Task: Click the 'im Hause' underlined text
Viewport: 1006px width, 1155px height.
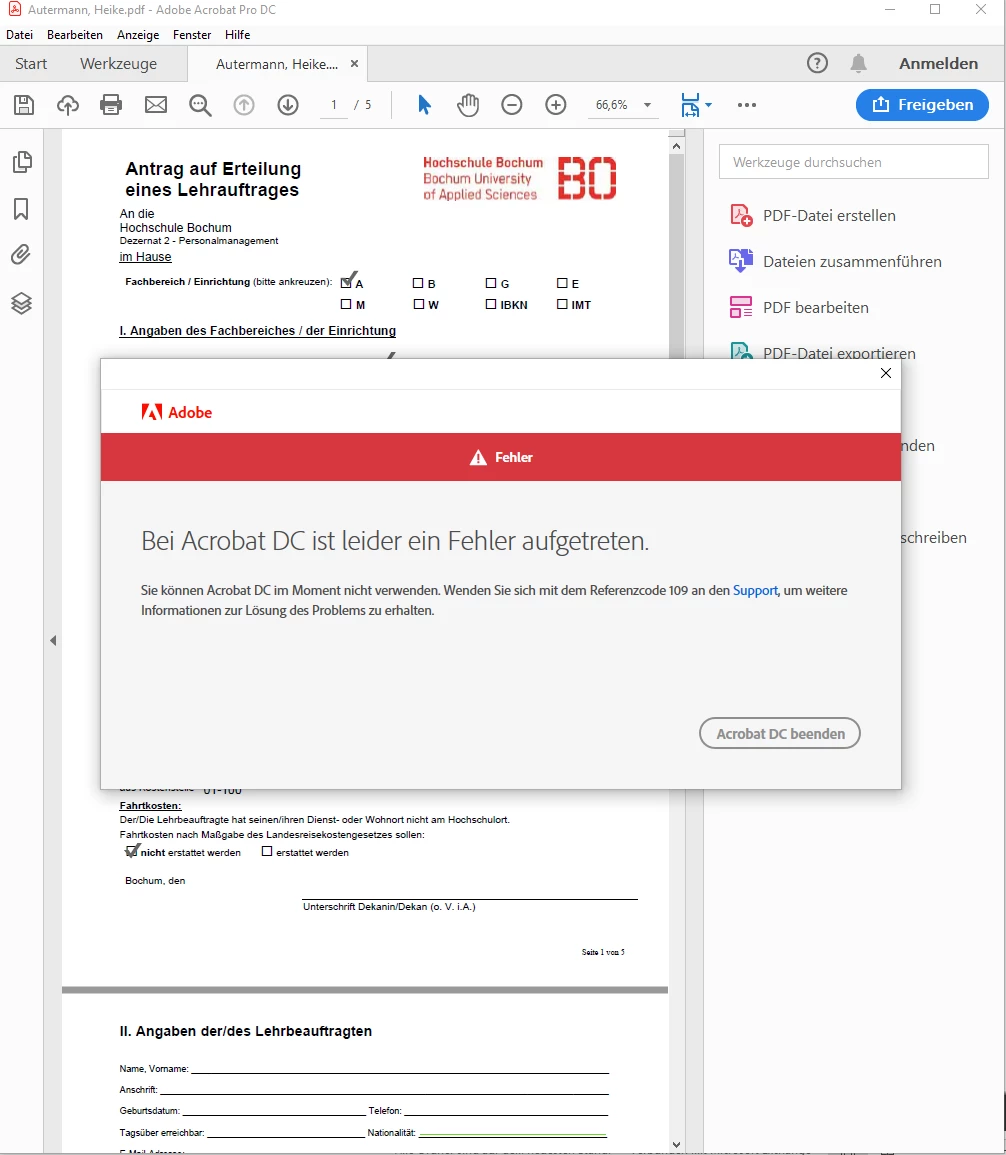Action: tap(145, 257)
